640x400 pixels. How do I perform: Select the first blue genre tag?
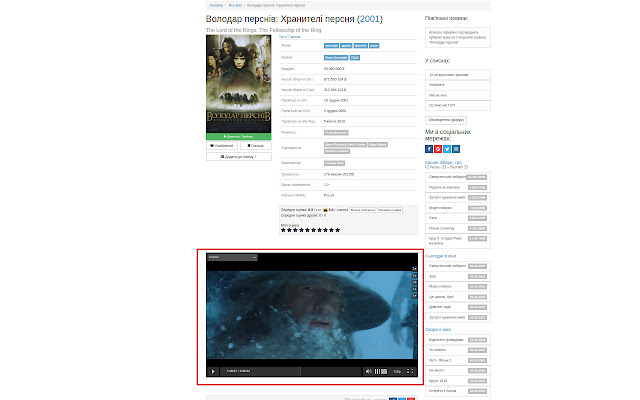331,46
